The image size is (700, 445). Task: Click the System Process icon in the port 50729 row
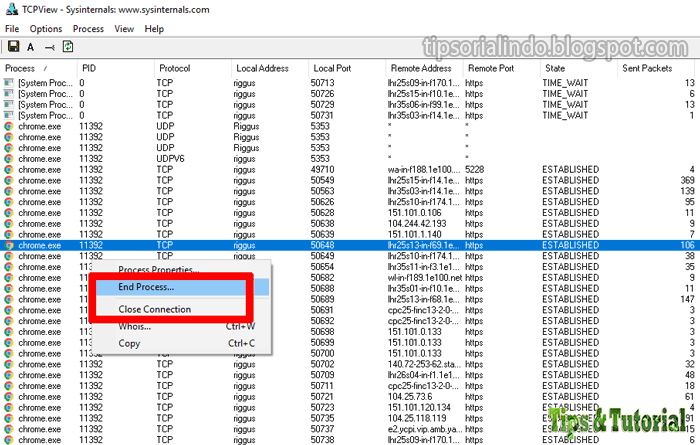pyautogui.click(x=8, y=104)
